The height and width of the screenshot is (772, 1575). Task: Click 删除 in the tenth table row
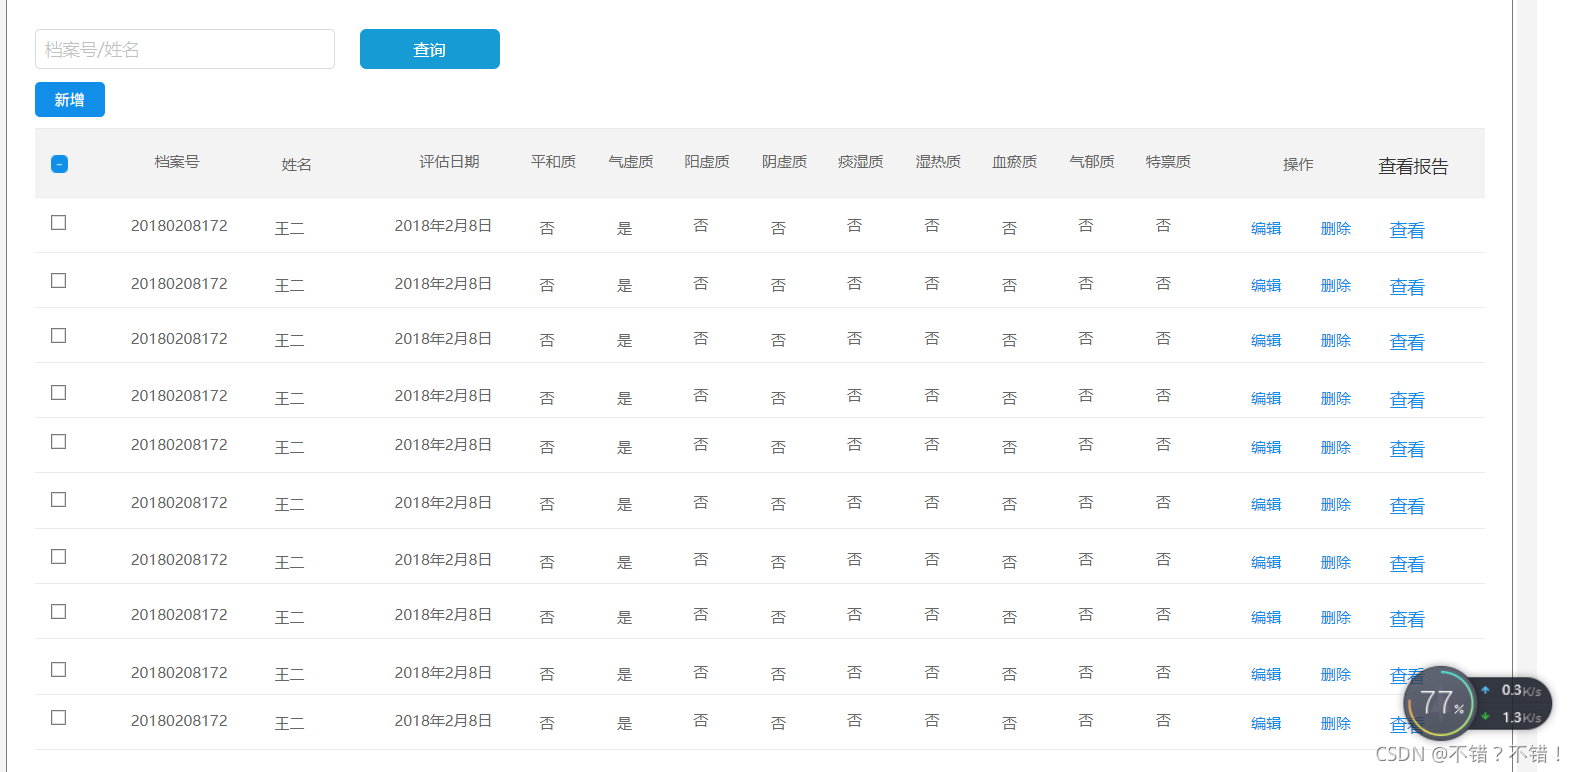coord(1336,723)
